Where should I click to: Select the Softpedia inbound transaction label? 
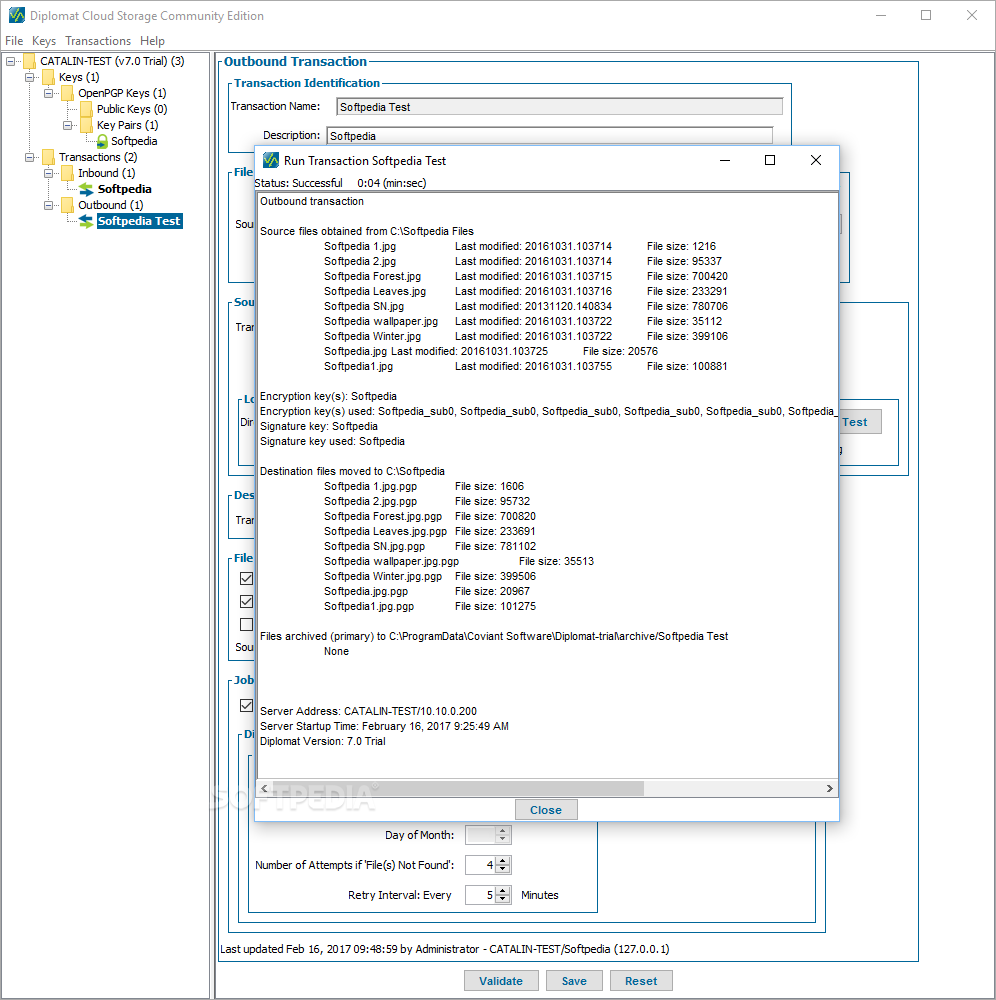point(124,189)
